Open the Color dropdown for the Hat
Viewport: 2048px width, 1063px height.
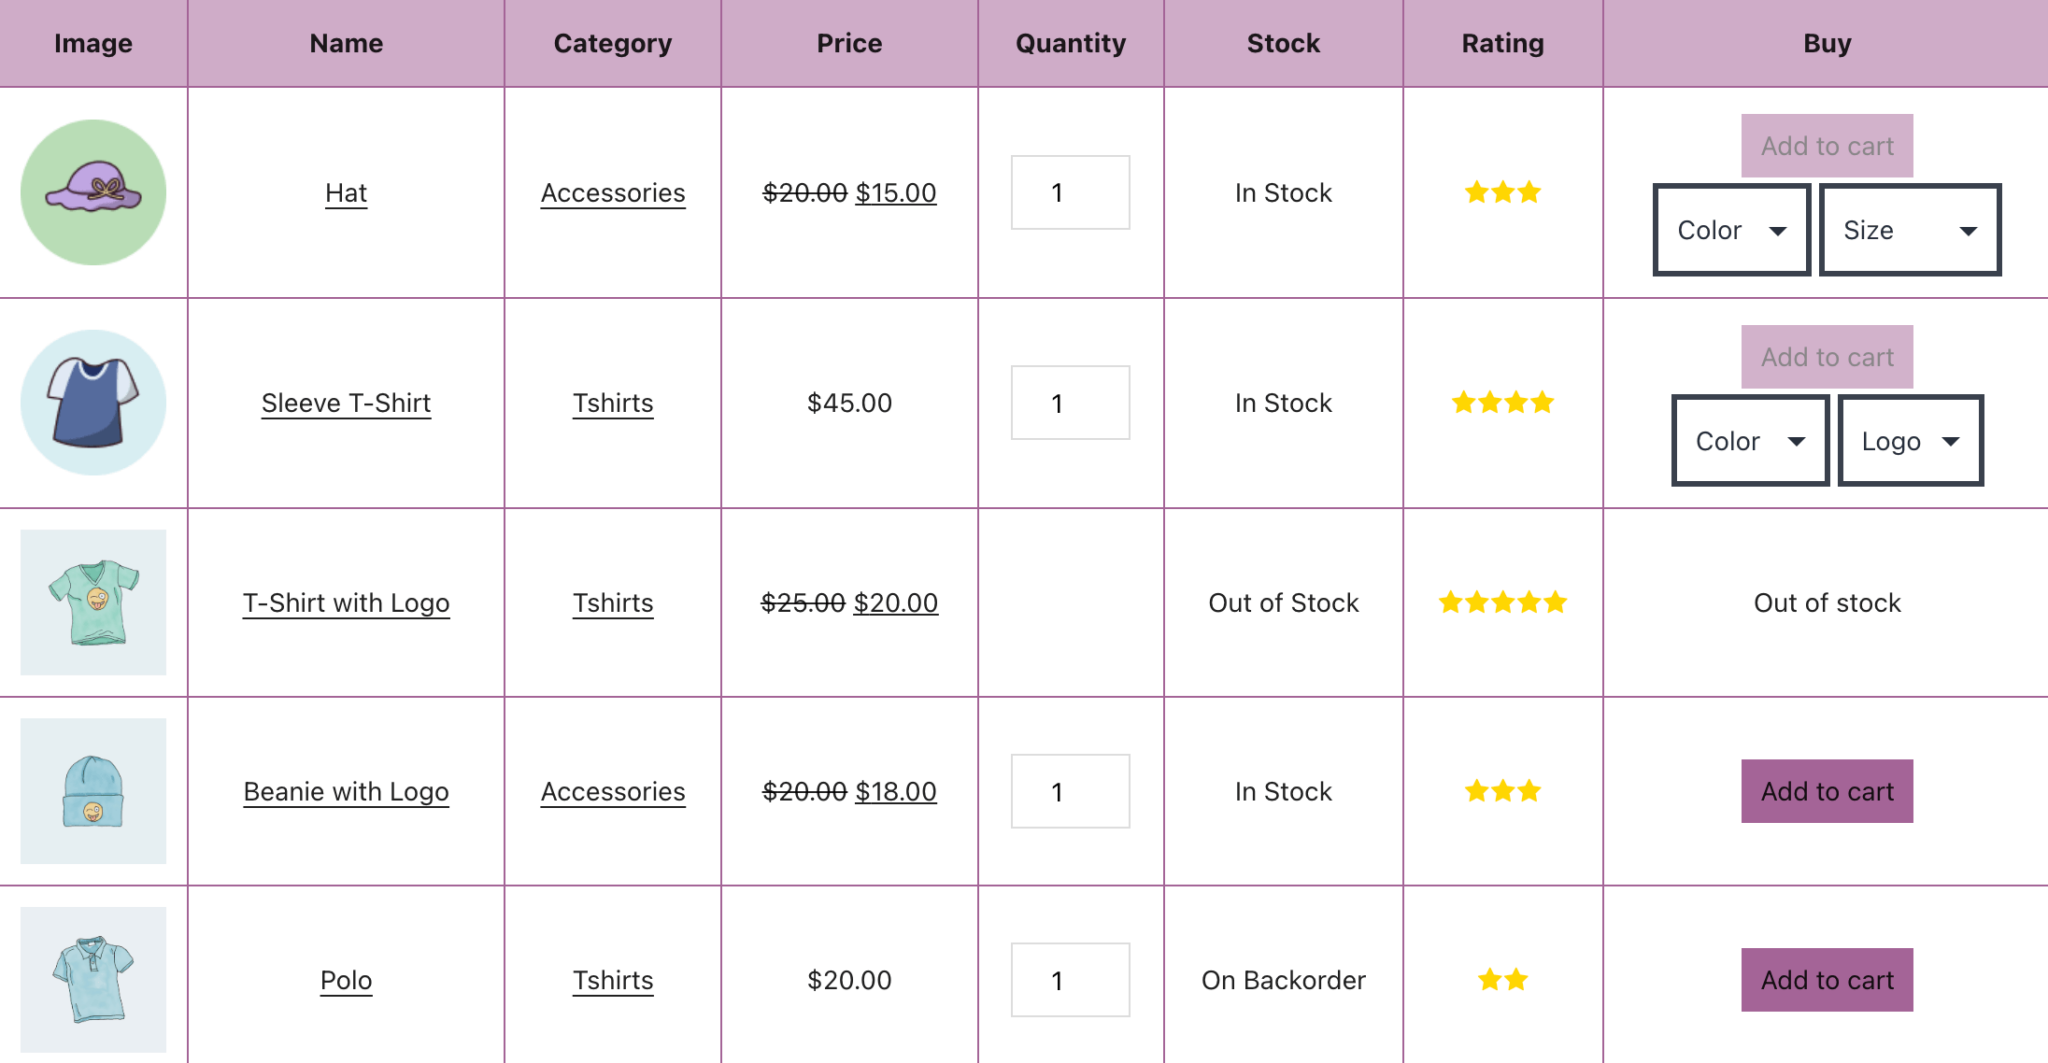click(x=1731, y=229)
